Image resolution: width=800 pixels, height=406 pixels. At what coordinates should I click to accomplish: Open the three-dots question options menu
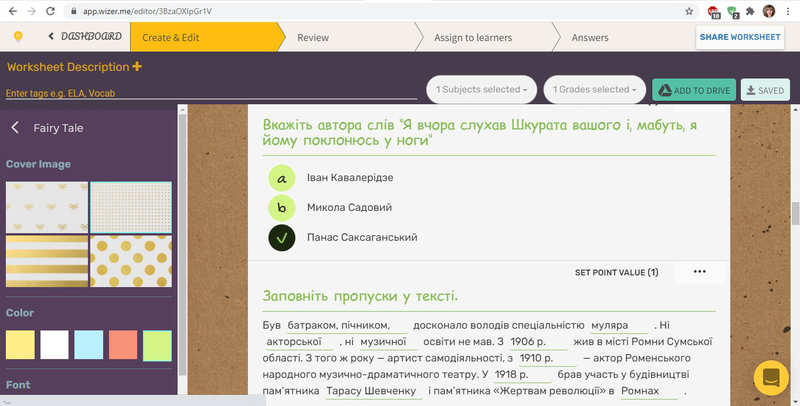click(699, 272)
